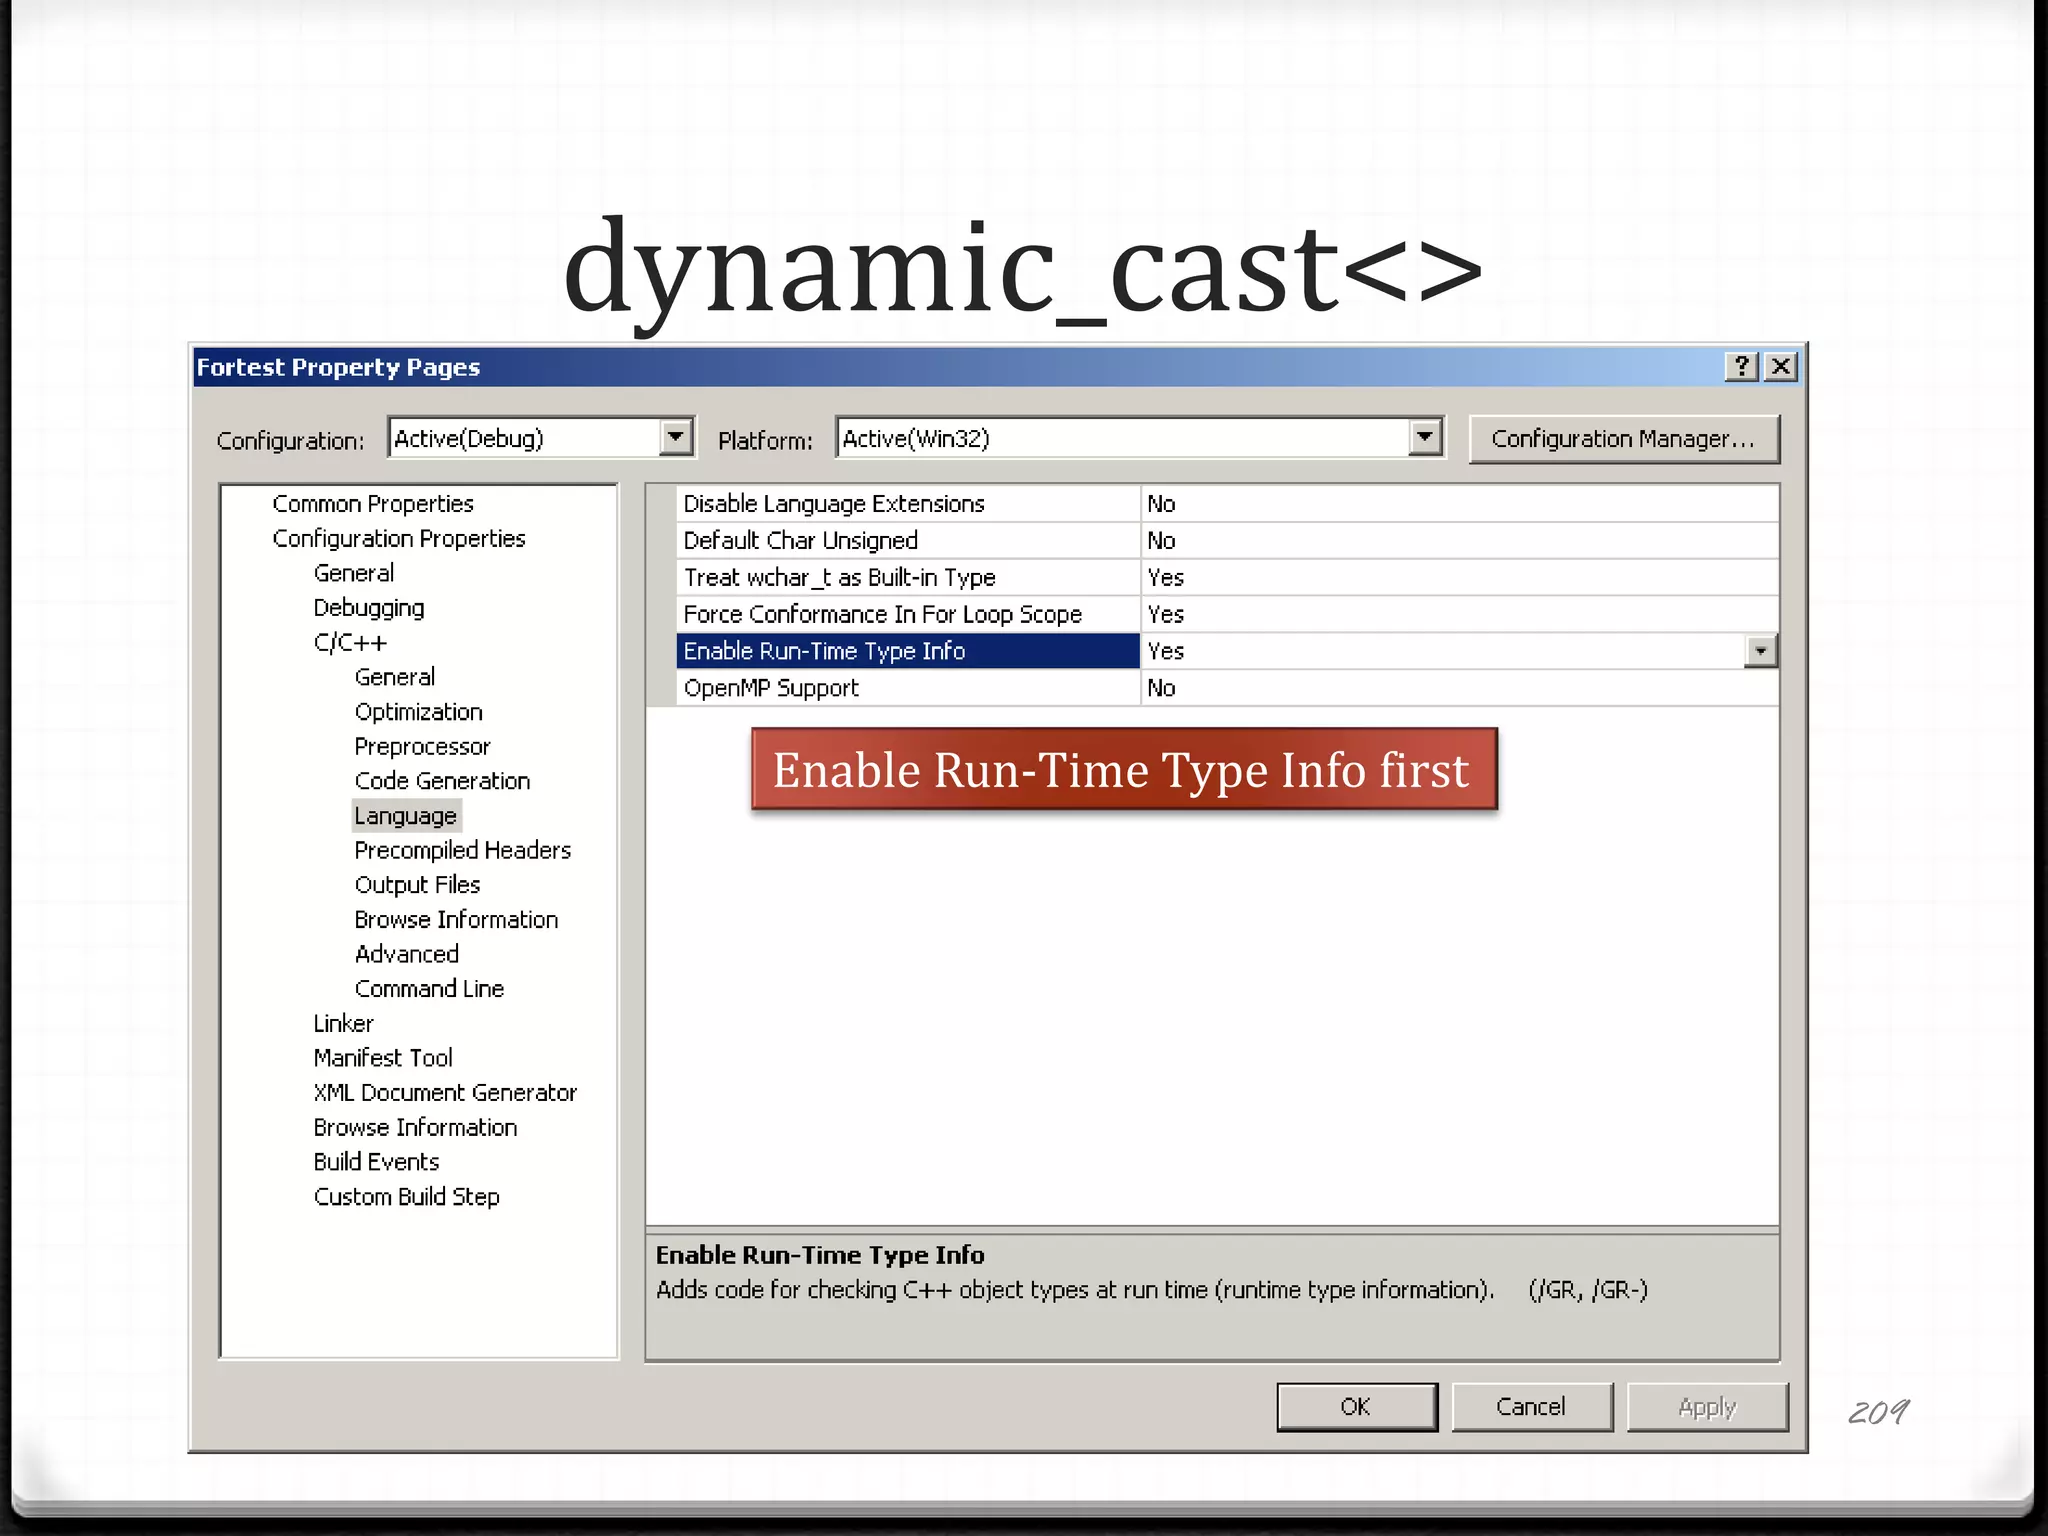Select the Build Events item
This screenshot has height=1536, width=2048.
coord(377,1162)
